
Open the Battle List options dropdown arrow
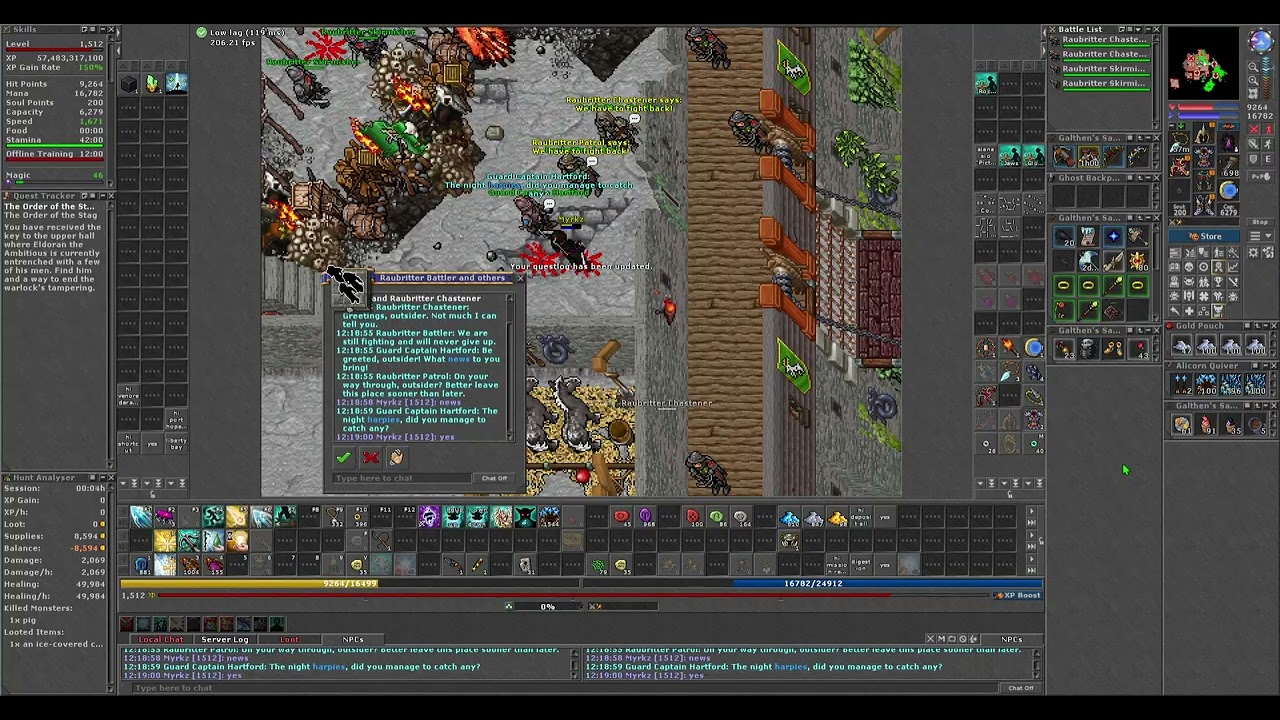point(1138,30)
